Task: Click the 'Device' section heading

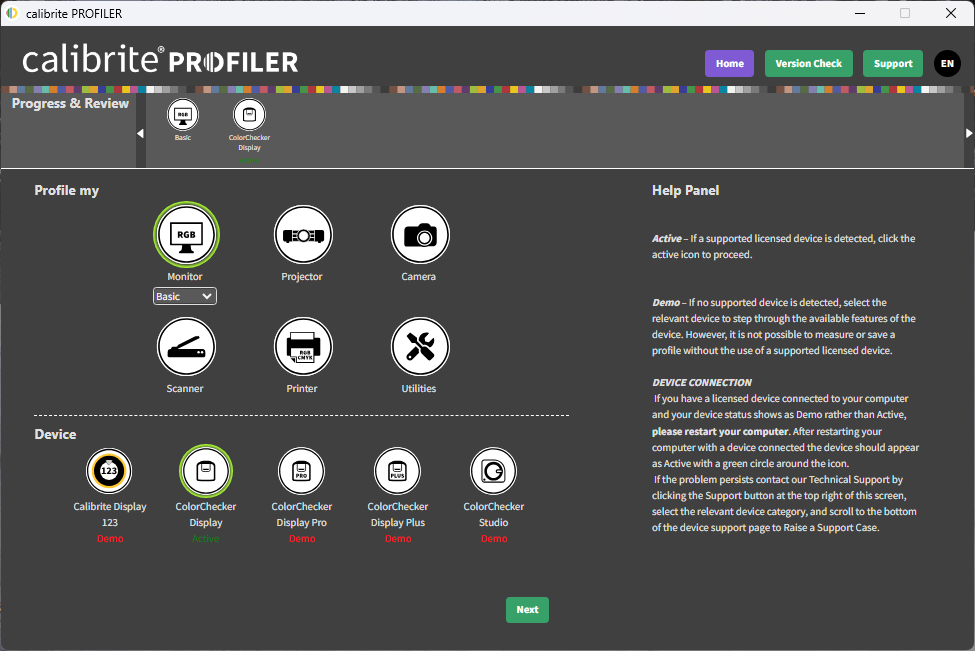Action: [x=55, y=435]
